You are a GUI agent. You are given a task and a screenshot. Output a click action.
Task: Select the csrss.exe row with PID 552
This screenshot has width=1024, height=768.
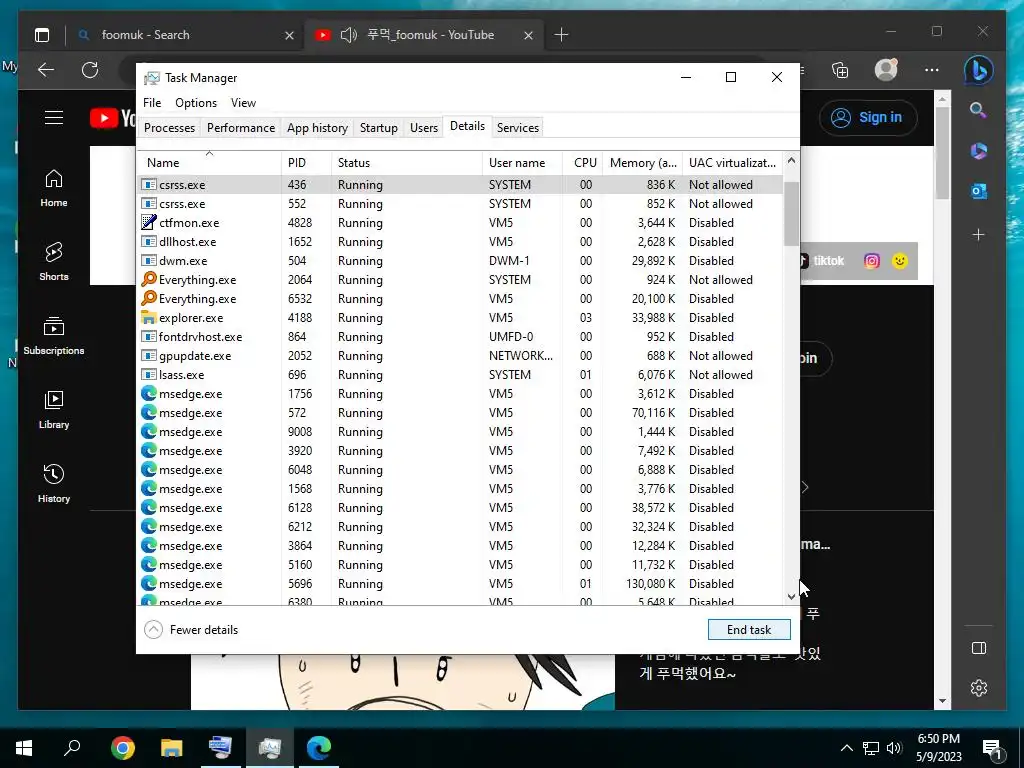[x=460, y=204]
